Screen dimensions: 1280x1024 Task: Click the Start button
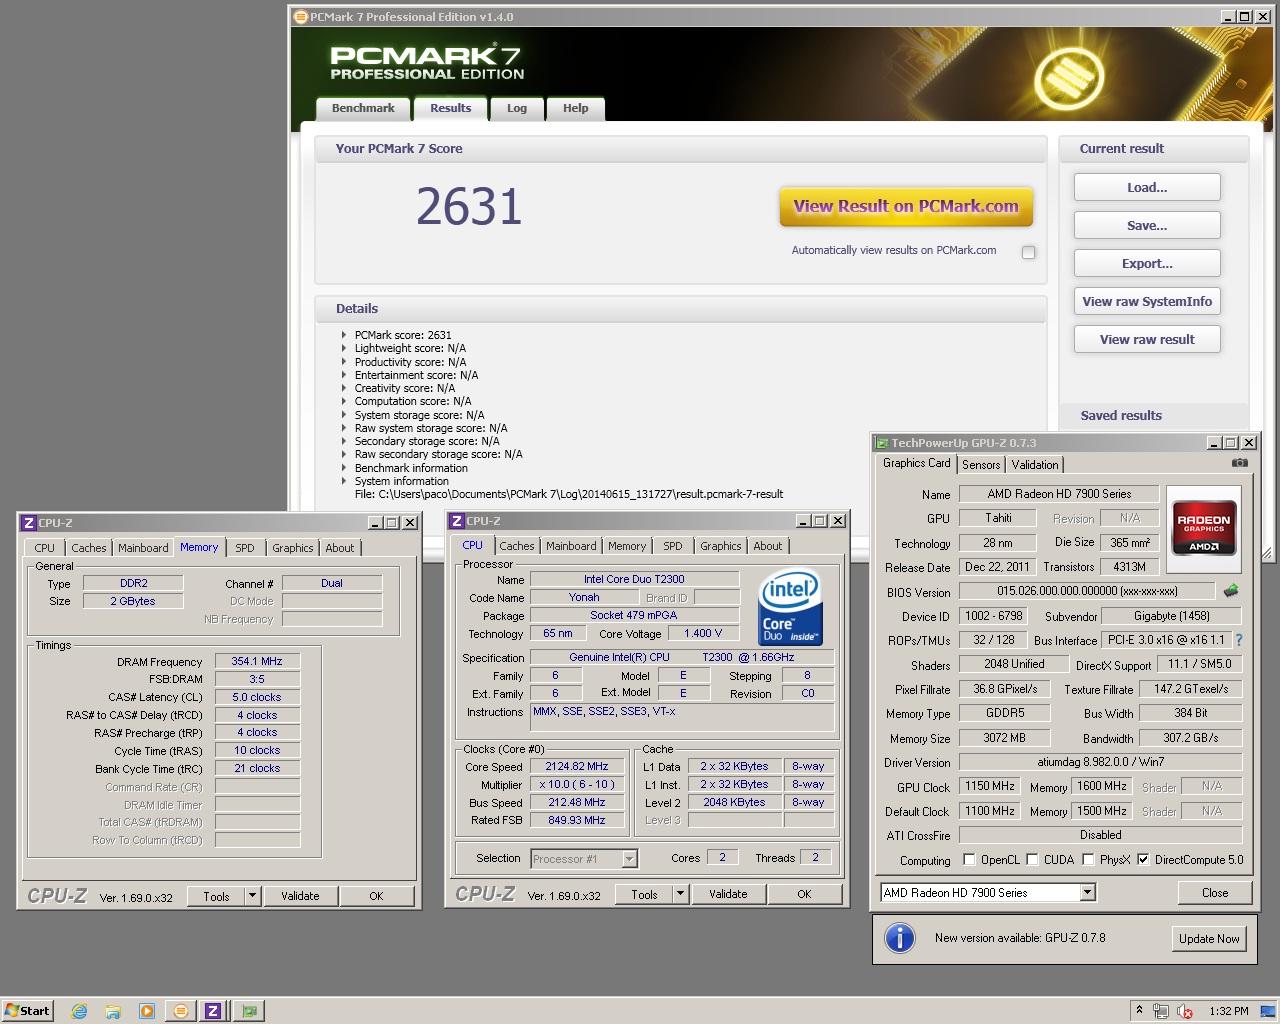click(27, 1010)
